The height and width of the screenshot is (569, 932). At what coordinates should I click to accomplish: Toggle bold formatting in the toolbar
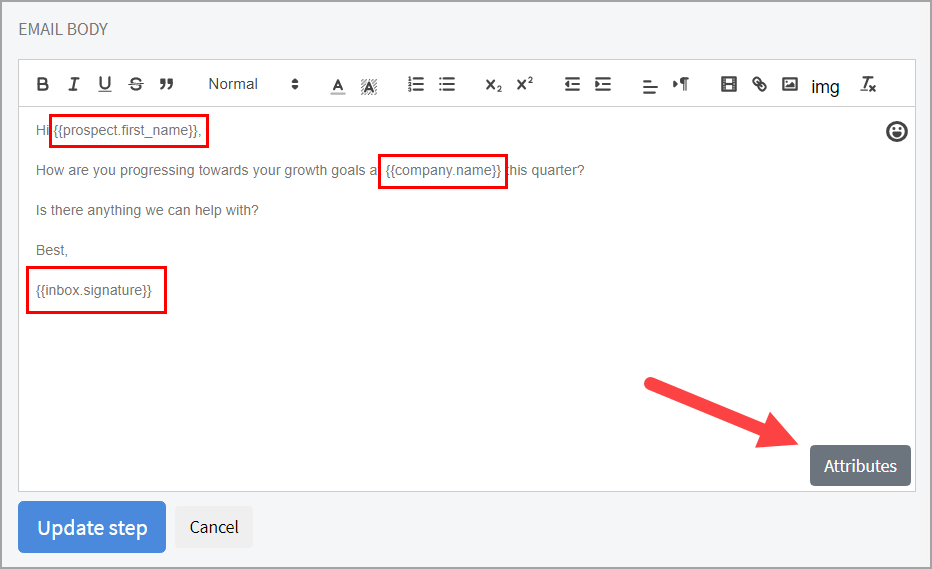tap(43, 84)
